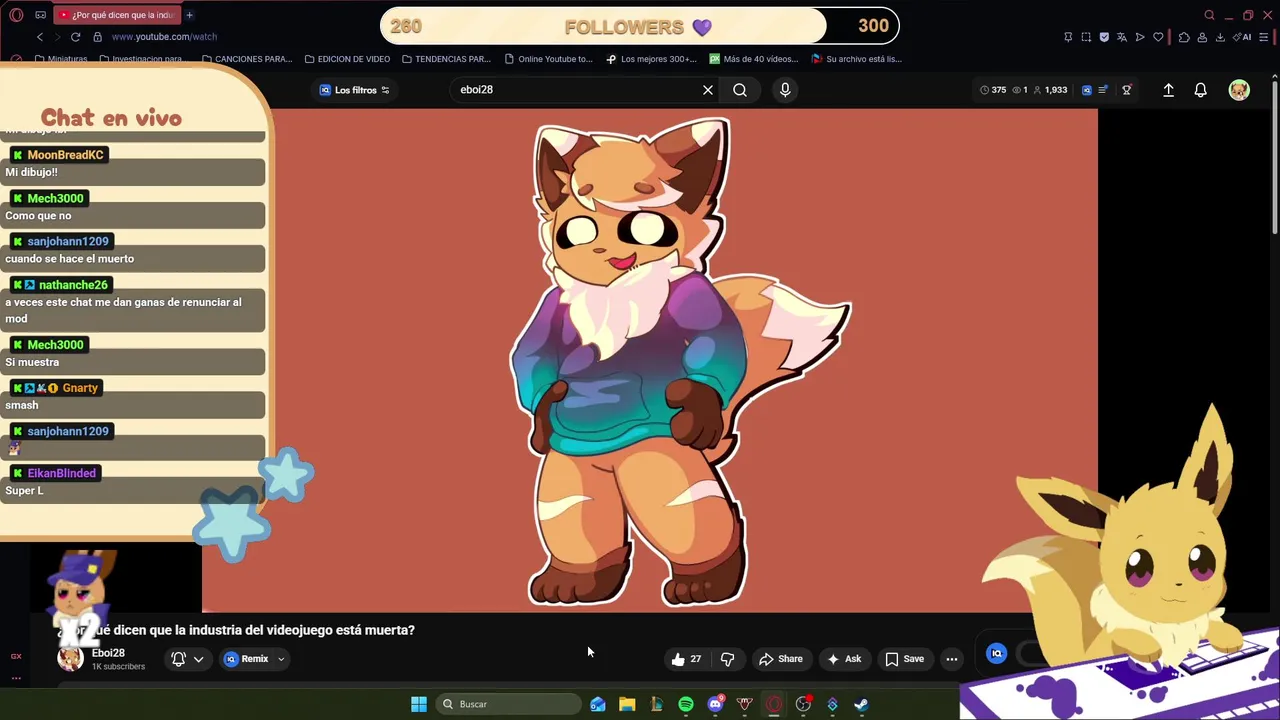Image resolution: width=1280 pixels, height=720 pixels.
Task: Open the extensions puzzle icon
Action: click(x=1184, y=37)
